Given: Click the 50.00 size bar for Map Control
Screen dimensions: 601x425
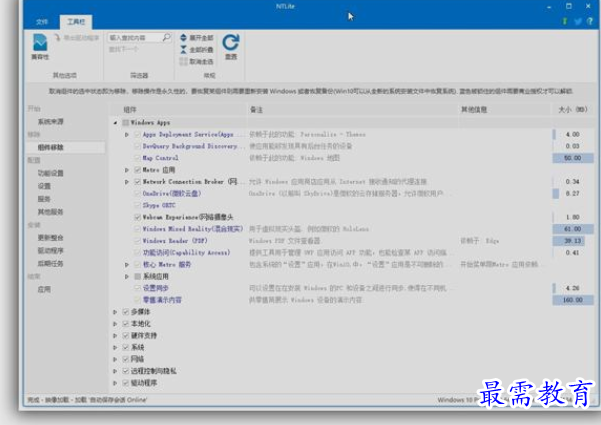Looking at the screenshot, I should (573, 158).
